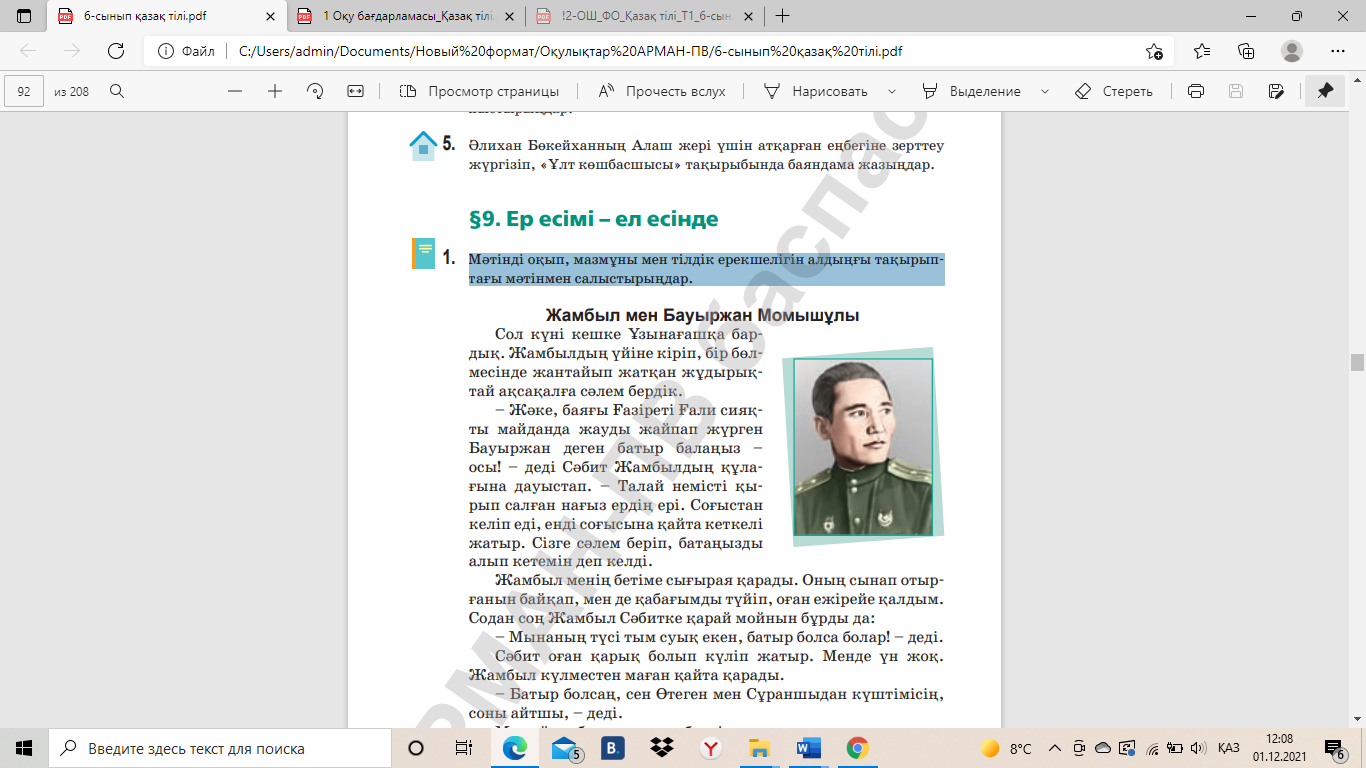1366x768 pixels.
Task: Open the tab actions menu icon
Action: [24, 16]
